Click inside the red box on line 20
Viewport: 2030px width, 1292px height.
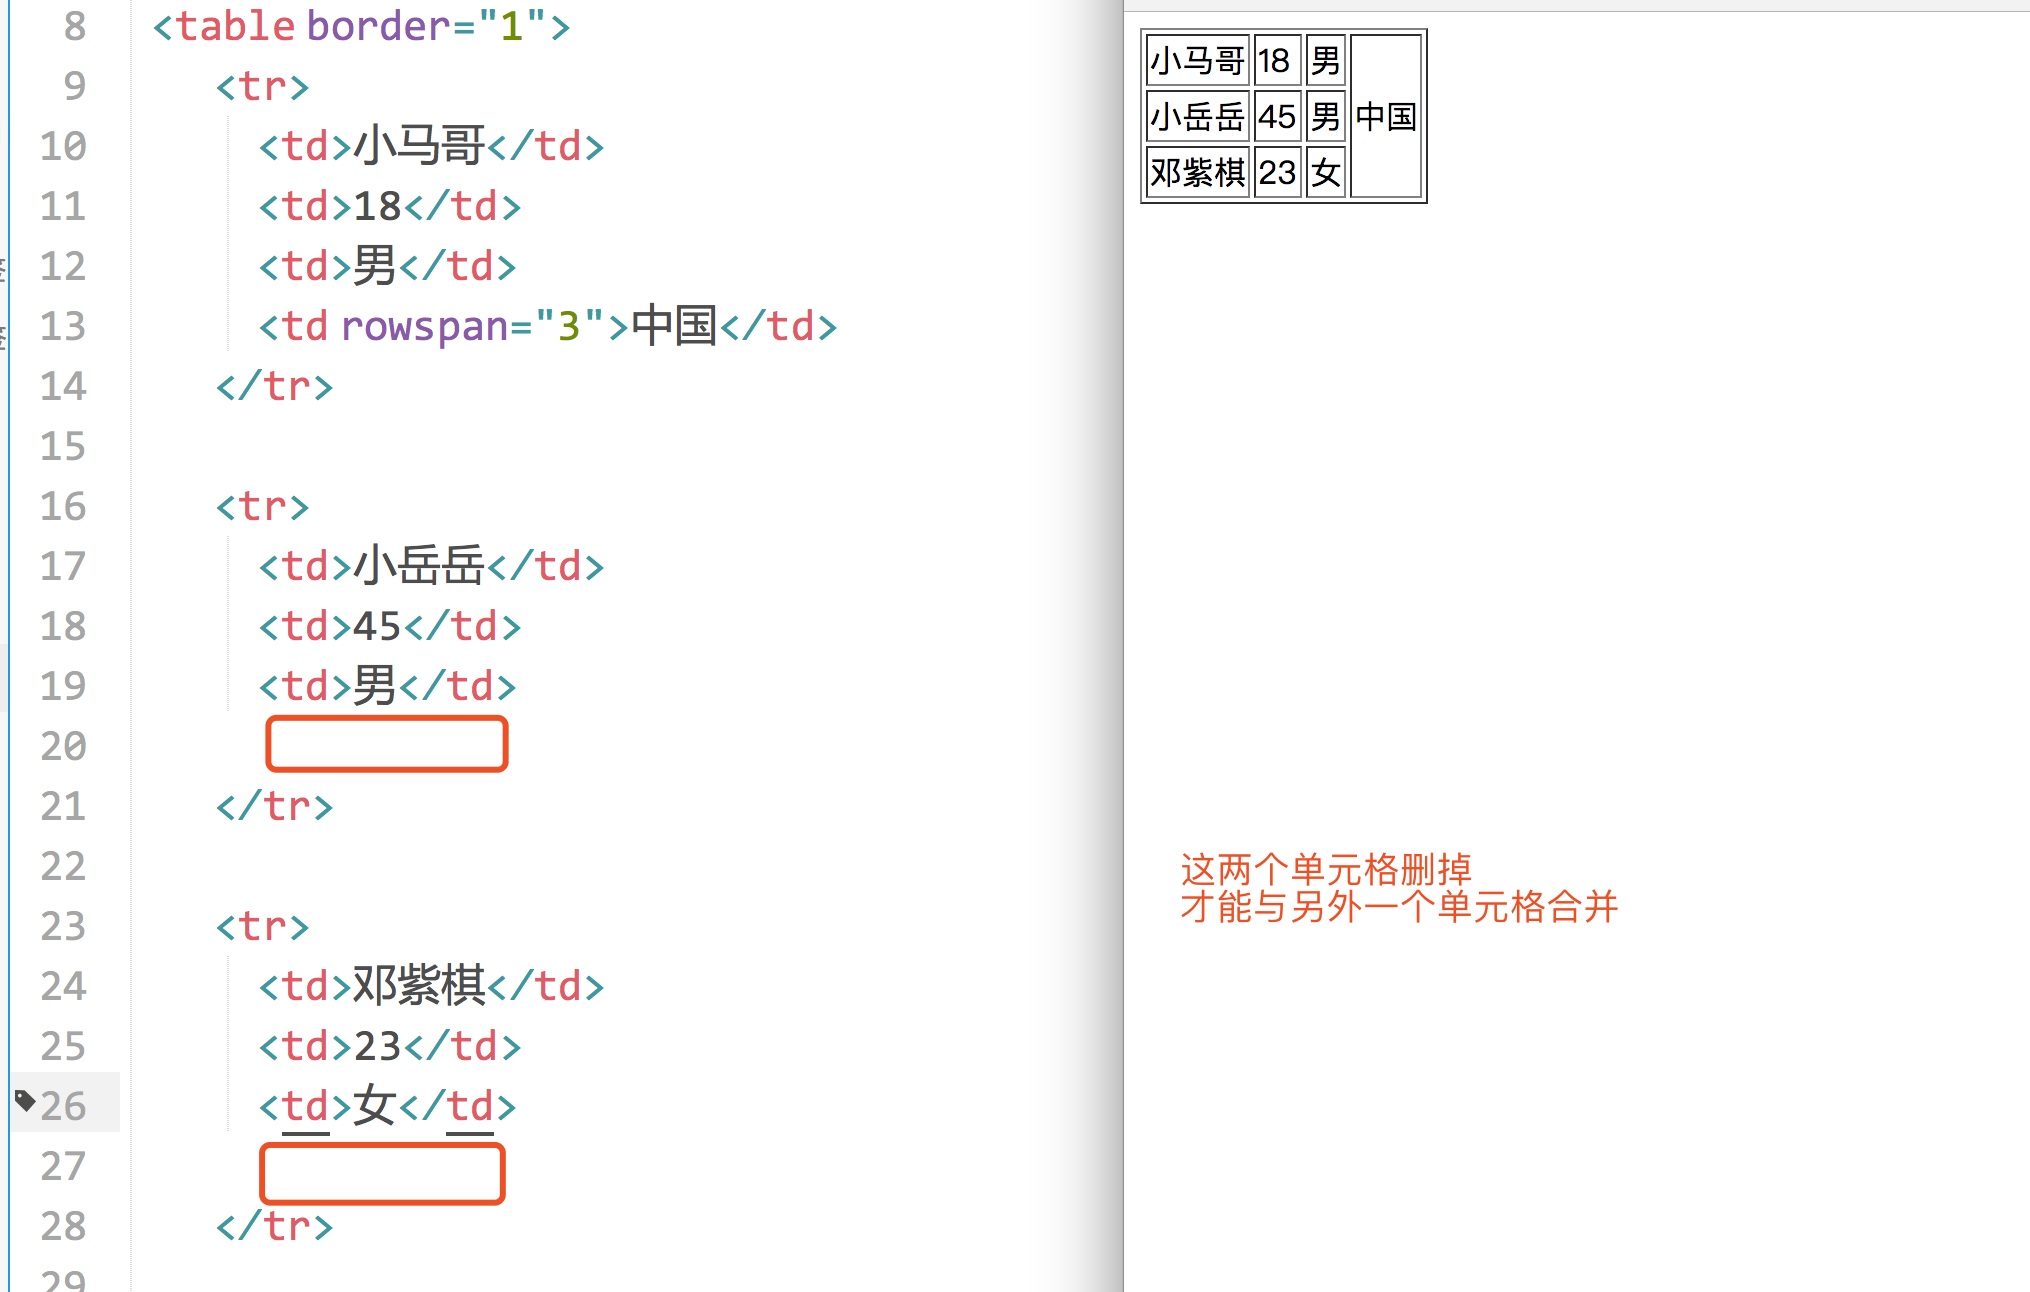tap(387, 744)
